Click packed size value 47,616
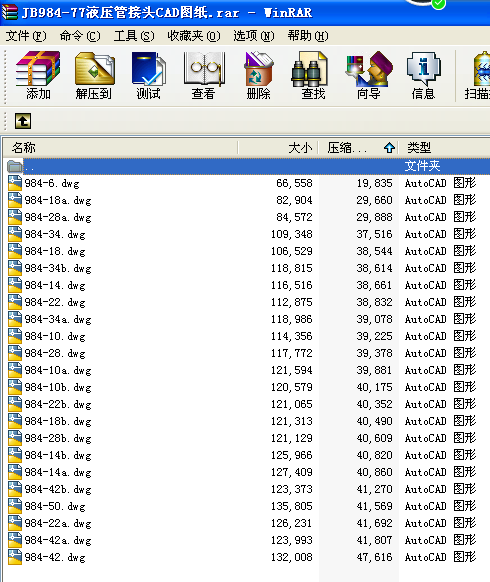The width and height of the screenshot is (490, 582). (375, 557)
